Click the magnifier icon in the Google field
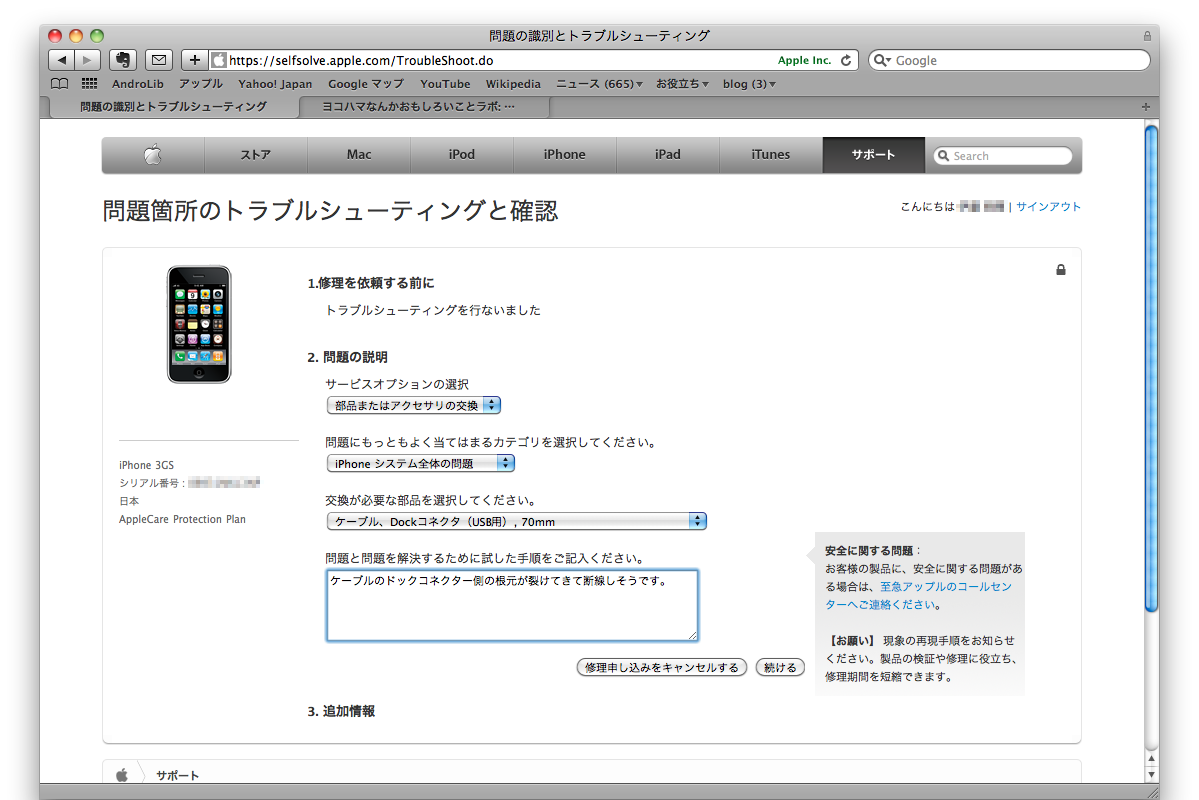Viewport: 1199px width, 800px height. tap(882, 60)
